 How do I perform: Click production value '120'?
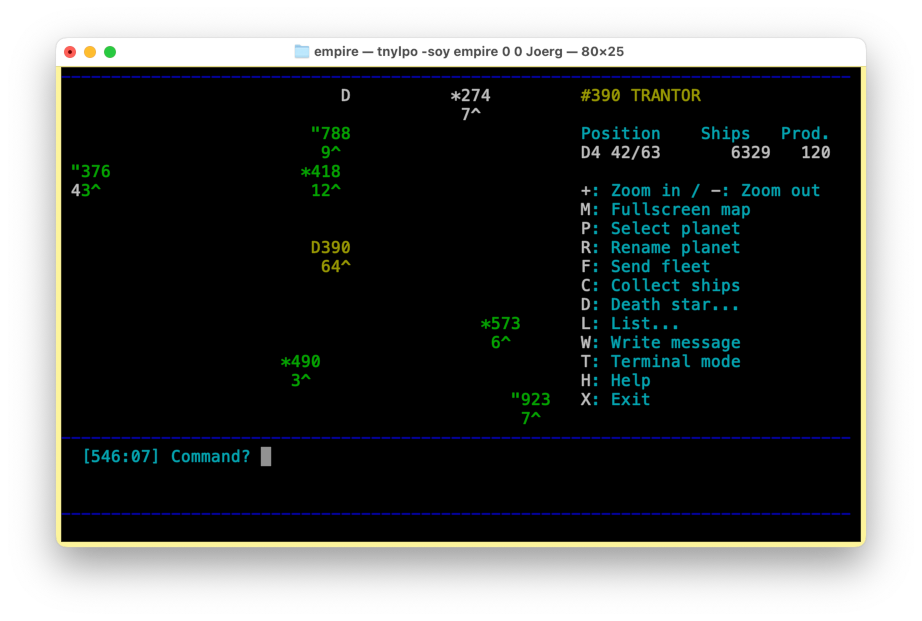point(816,152)
